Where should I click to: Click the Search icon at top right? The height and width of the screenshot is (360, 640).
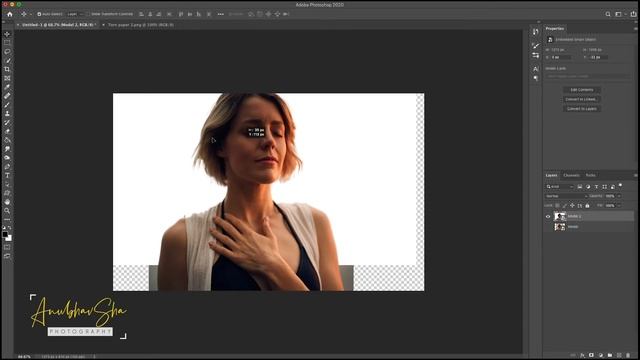(x=608, y=14)
